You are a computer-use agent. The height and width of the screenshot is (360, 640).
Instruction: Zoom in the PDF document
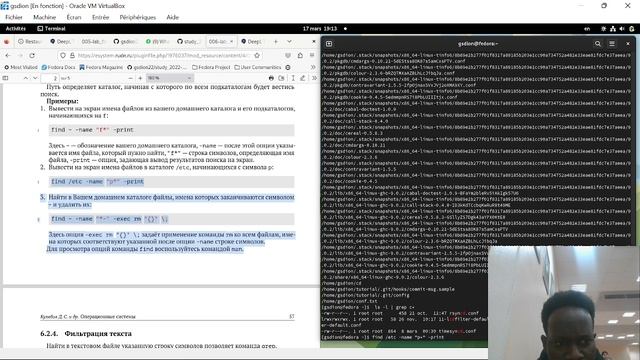(140, 78)
